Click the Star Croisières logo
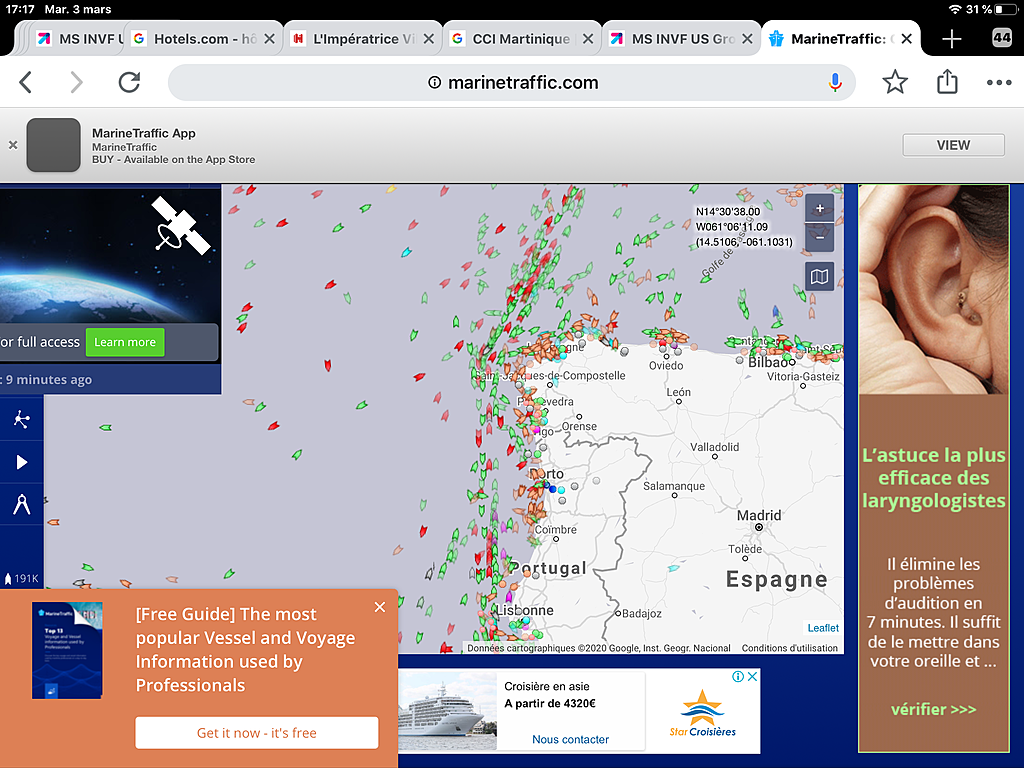The width and height of the screenshot is (1024, 768). tap(702, 713)
